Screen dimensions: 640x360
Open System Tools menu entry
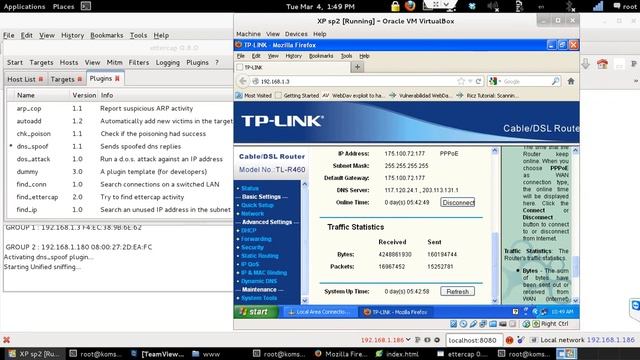point(259,298)
